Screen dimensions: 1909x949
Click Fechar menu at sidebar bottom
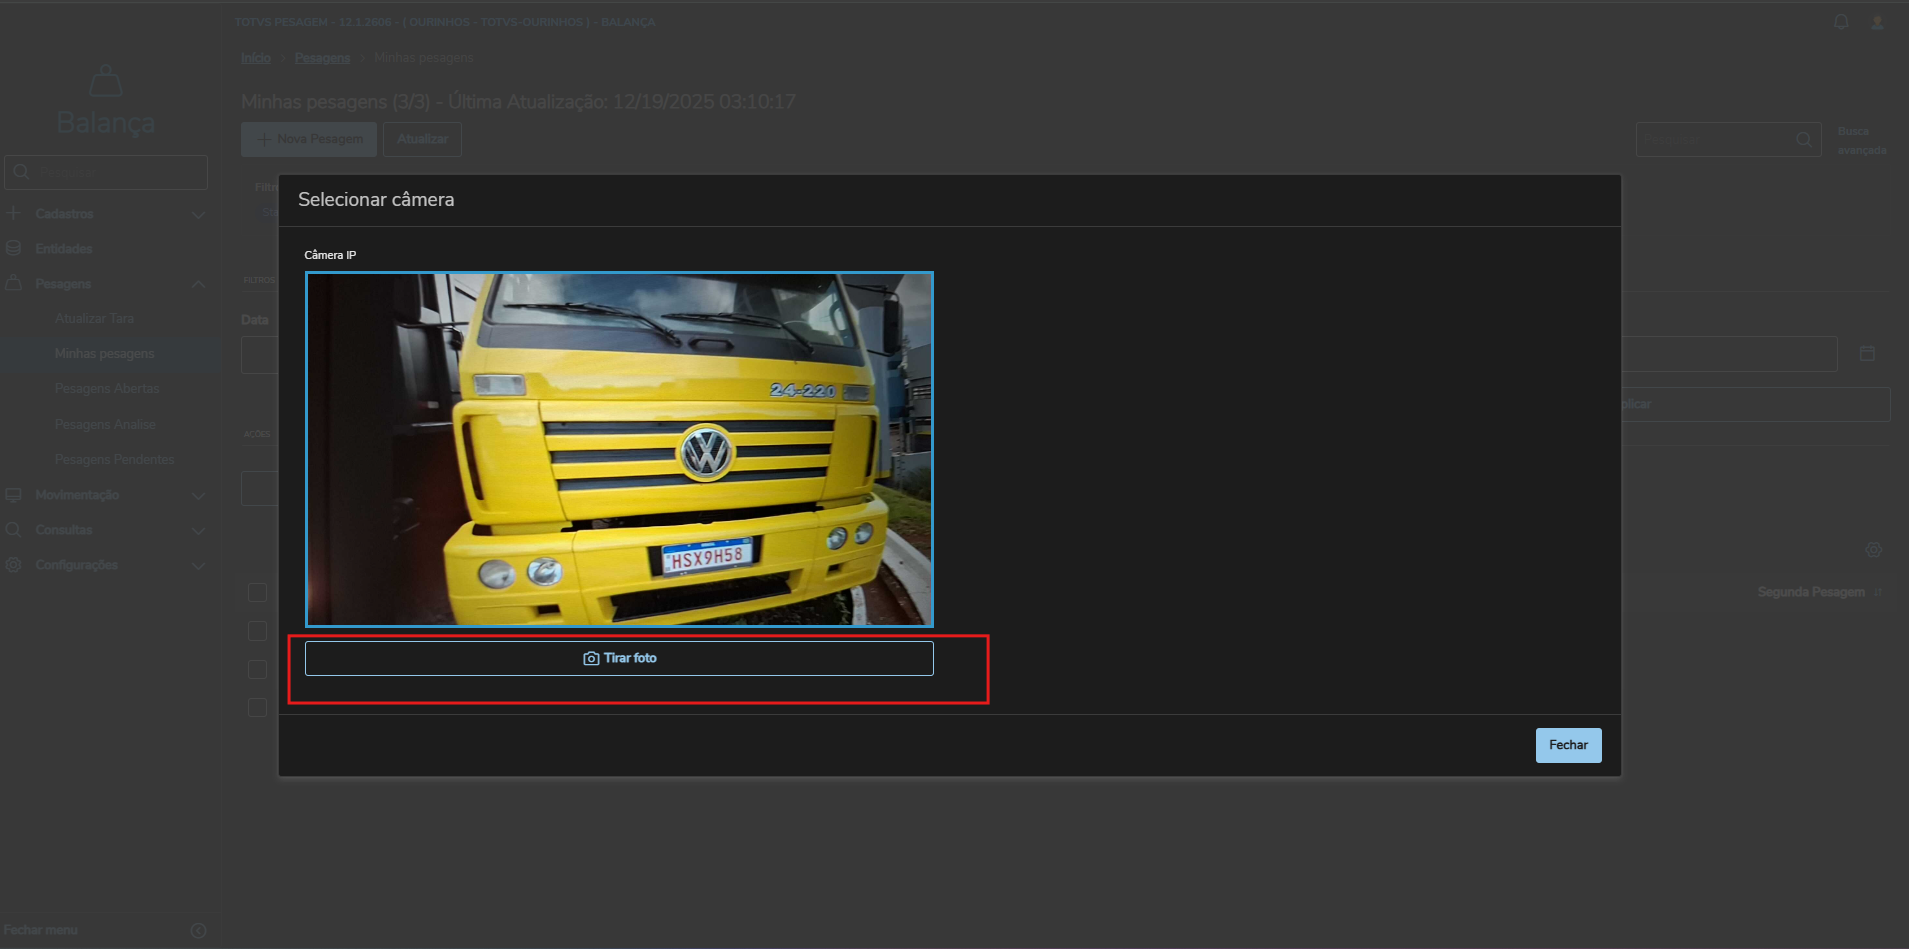40,930
